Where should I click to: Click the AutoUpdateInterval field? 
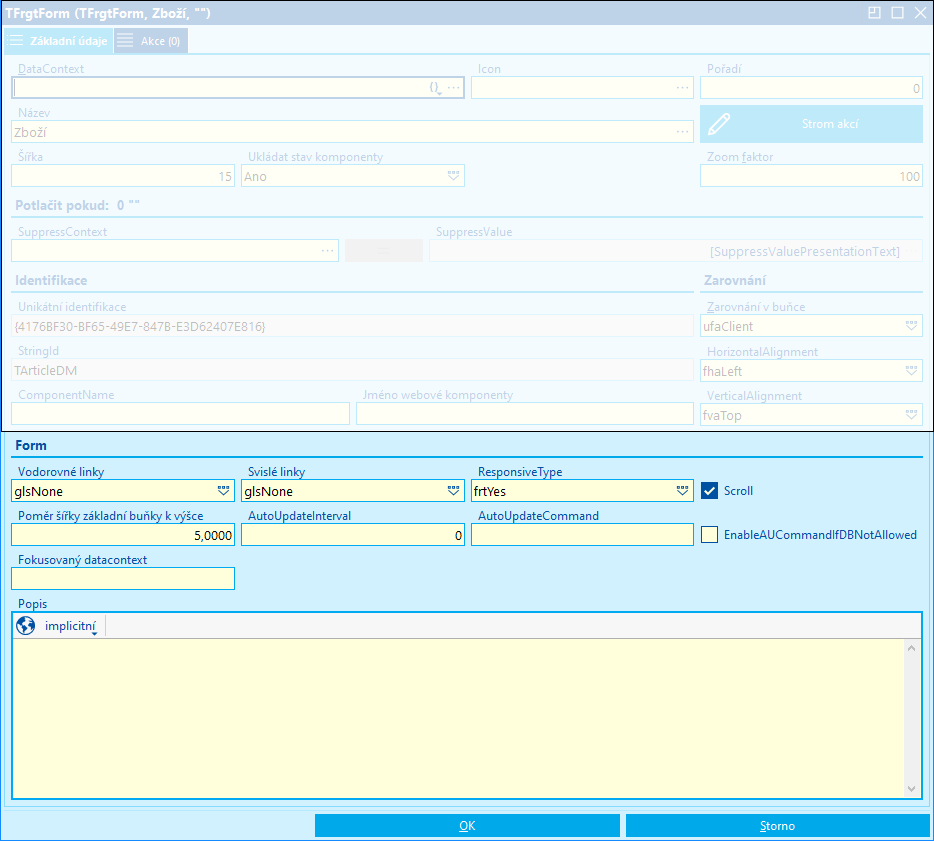pos(353,535)
